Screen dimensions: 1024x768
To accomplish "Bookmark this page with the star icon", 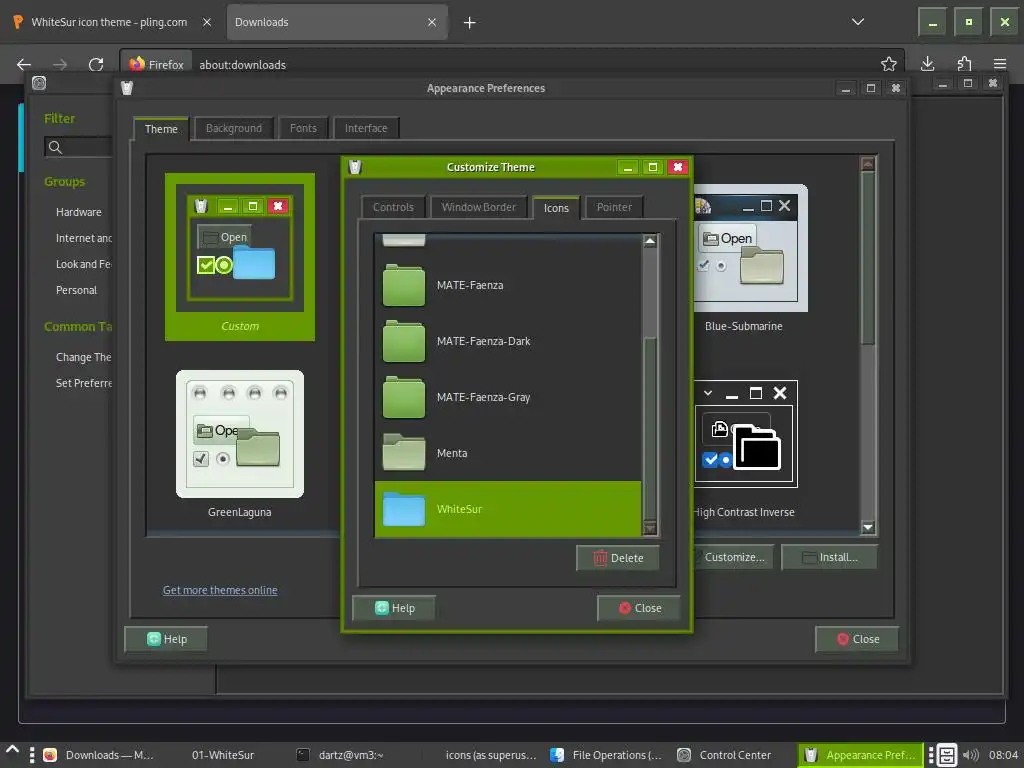I will (x=888, y=64).
